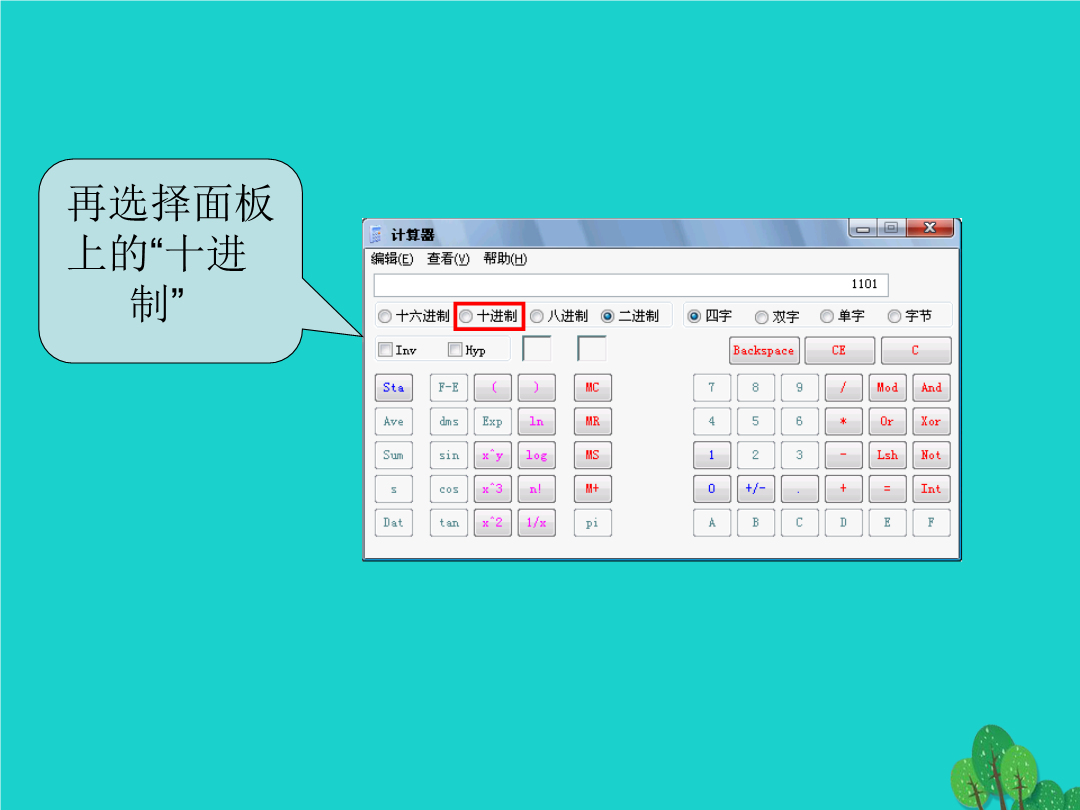Click the log button
The width and height of the screenshot is (1080, 810).
(537, 455)
